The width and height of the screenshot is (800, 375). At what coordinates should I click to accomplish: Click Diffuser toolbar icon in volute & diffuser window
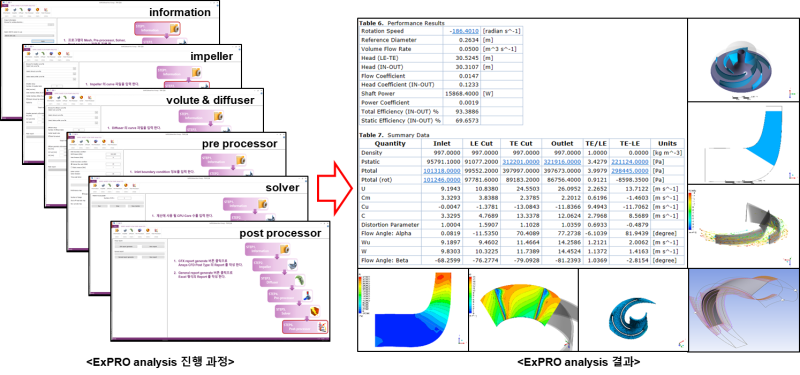66,98
